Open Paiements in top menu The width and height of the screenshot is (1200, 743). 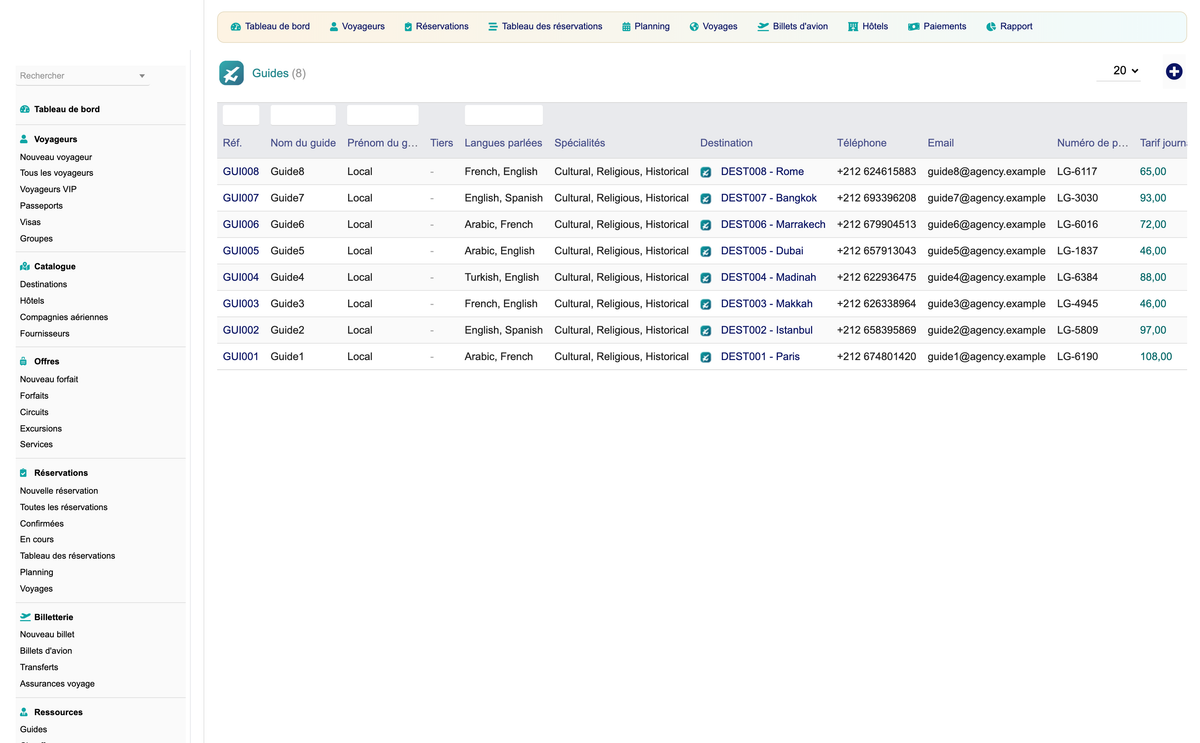(x=945, y=27)
